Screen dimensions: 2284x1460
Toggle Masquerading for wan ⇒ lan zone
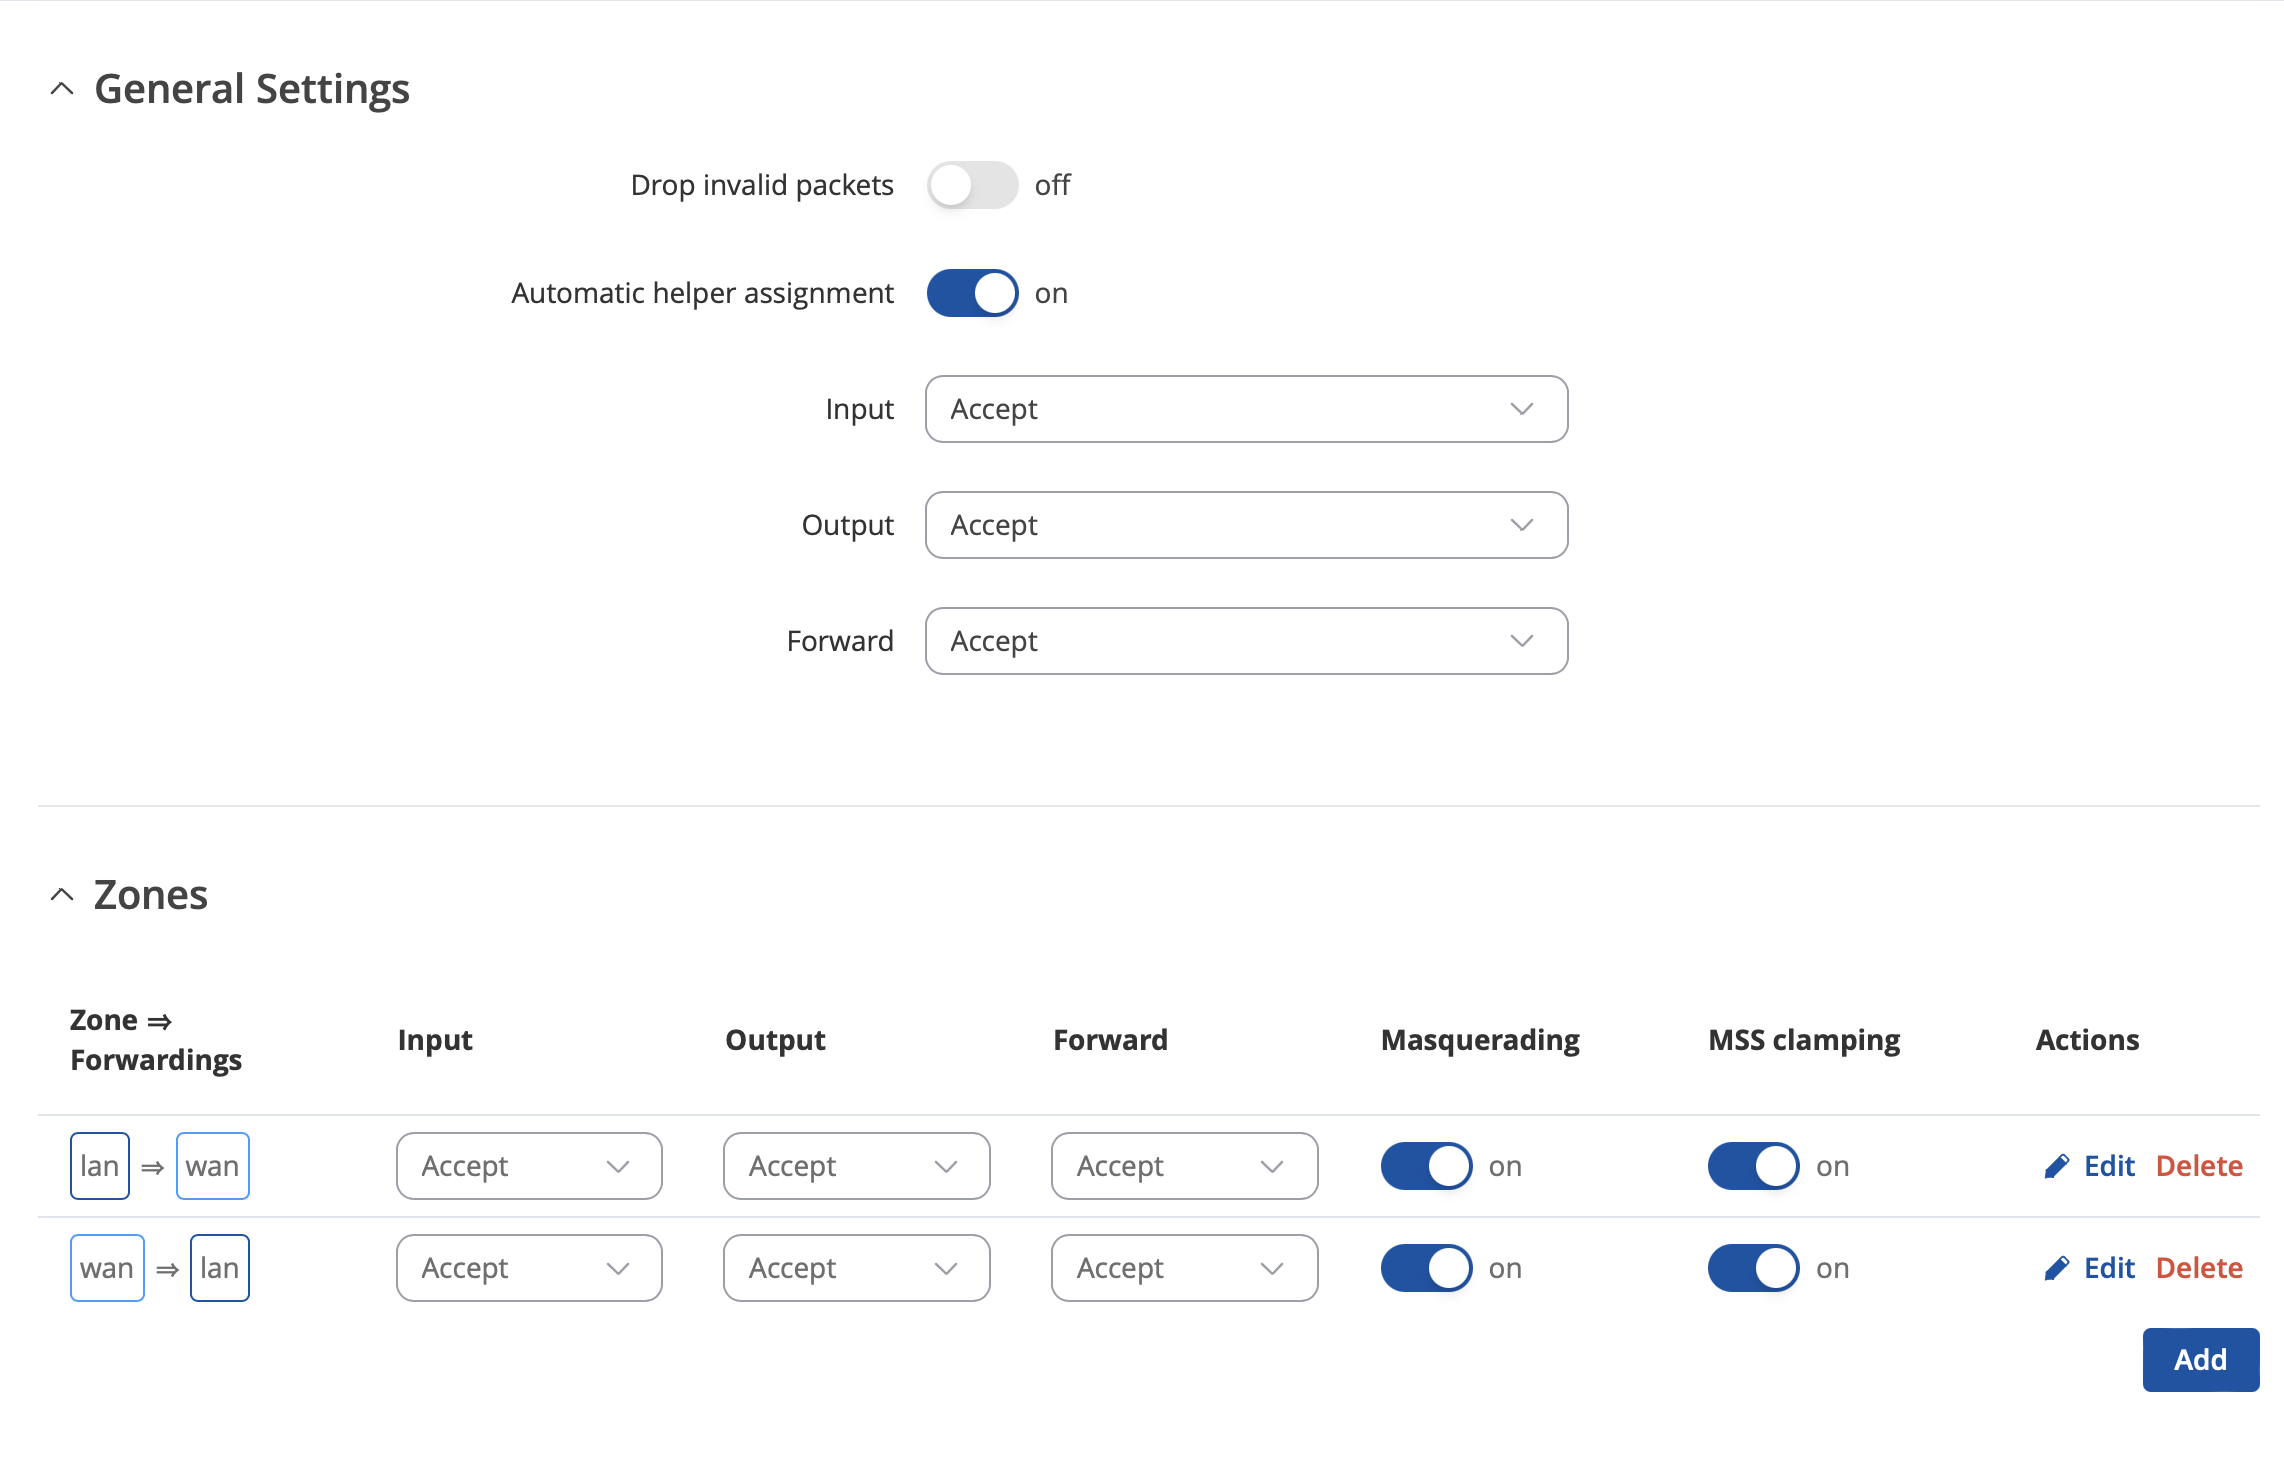point(1426,1268)
